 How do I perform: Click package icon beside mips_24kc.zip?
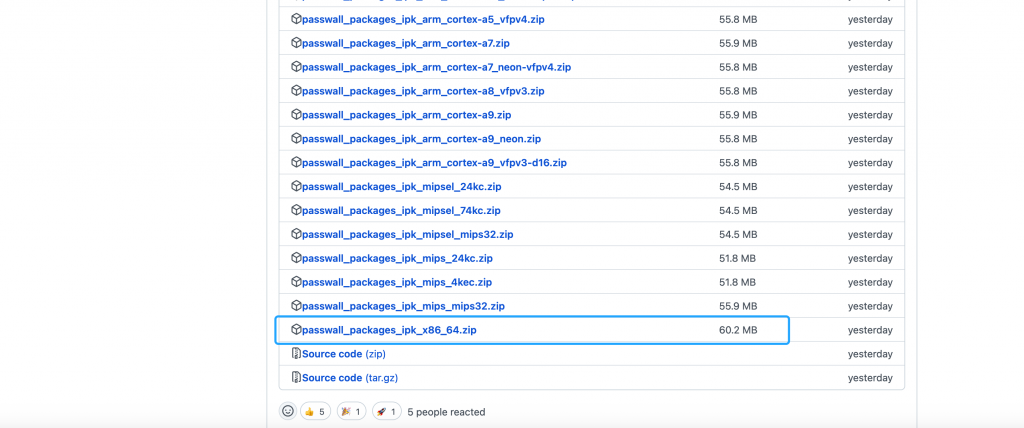pos(296,258)
